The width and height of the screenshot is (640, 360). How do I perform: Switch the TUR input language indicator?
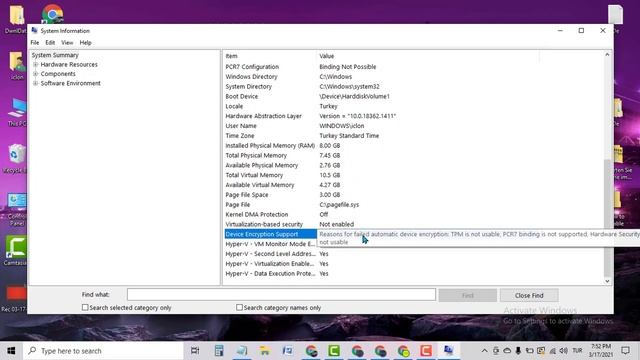click(577, 351)
